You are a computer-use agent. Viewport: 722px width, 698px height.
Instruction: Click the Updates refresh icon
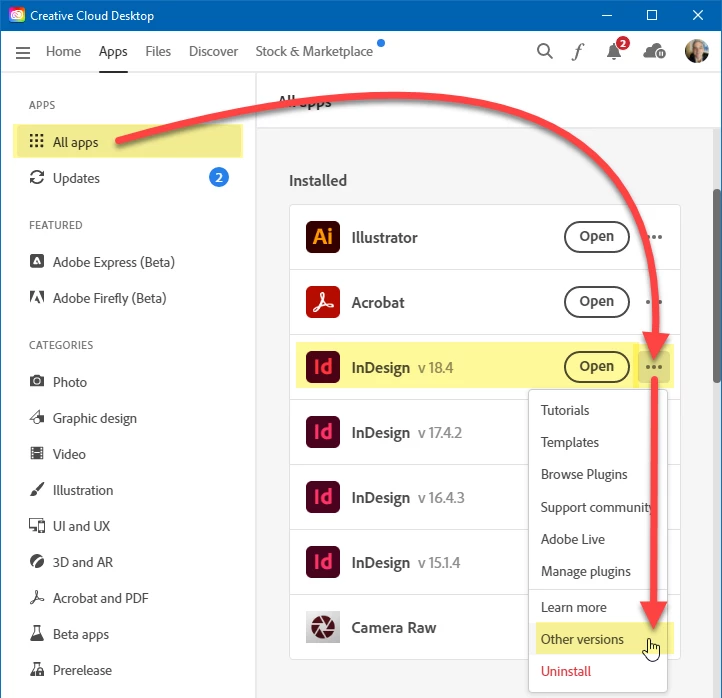[37, 177]
